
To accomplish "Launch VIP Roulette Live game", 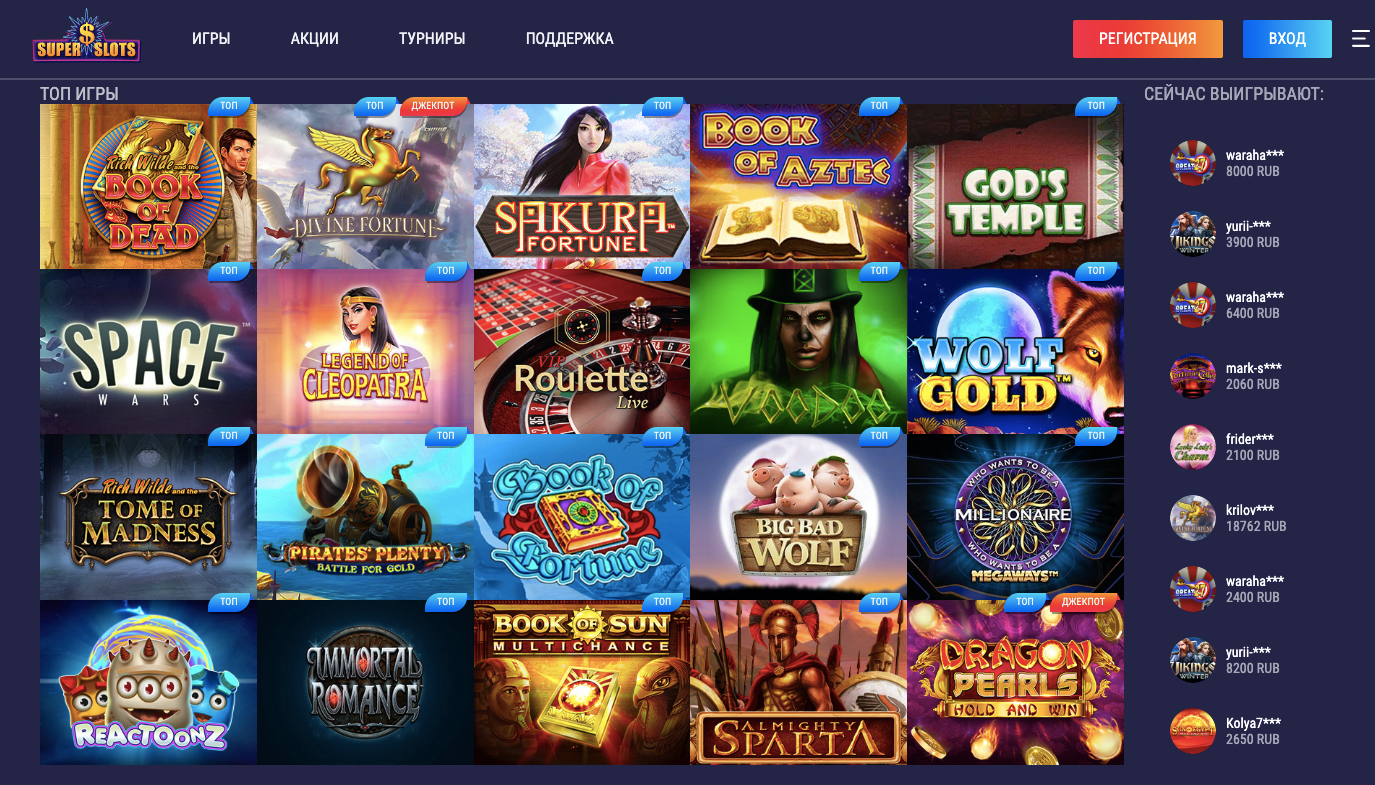I will [582, 351].
